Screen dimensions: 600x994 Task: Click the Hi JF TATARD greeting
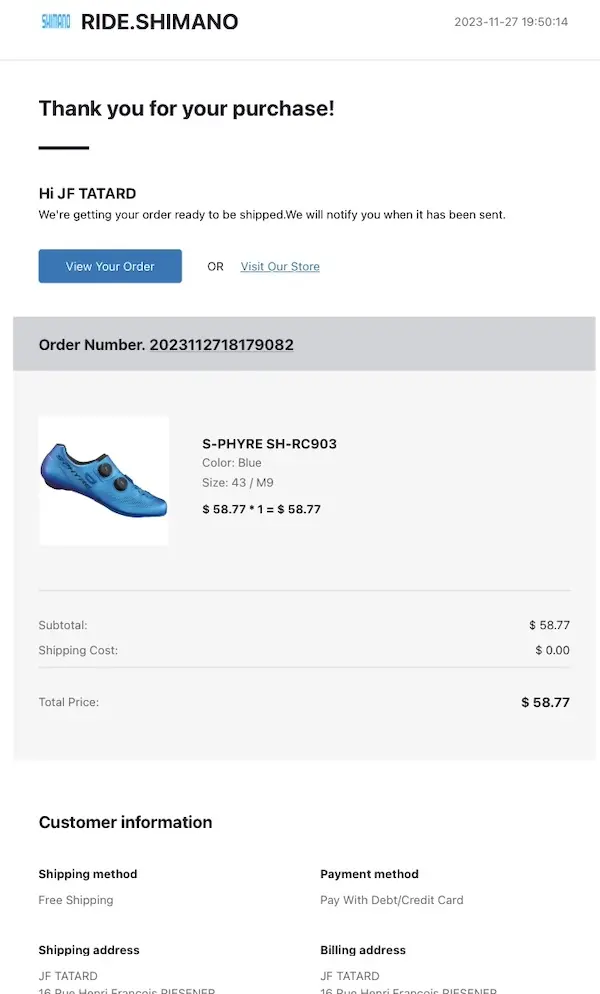tap(87, 193)
